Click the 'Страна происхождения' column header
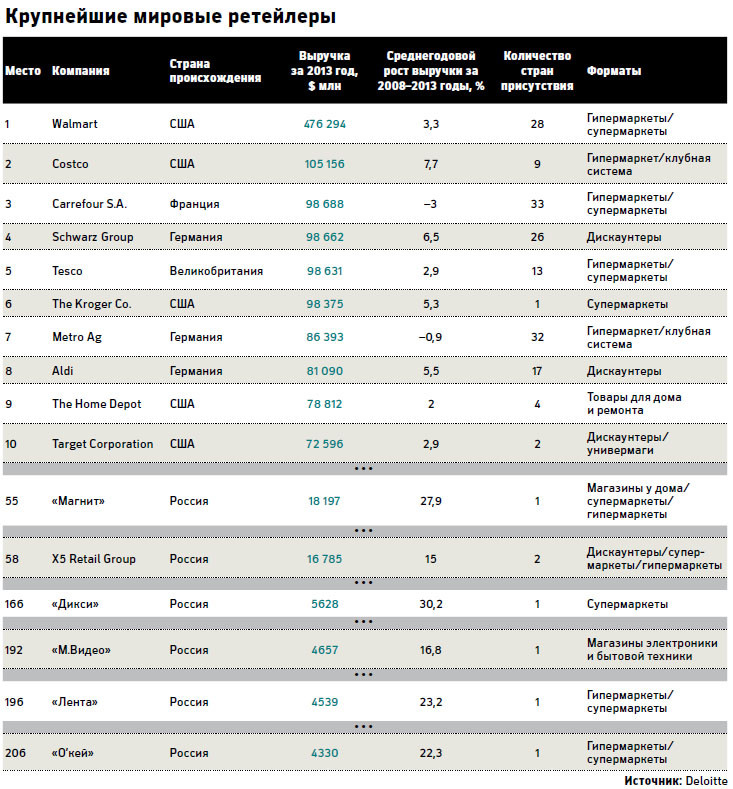The height and width of the screenshot is (789, 733). coord(215,70)
